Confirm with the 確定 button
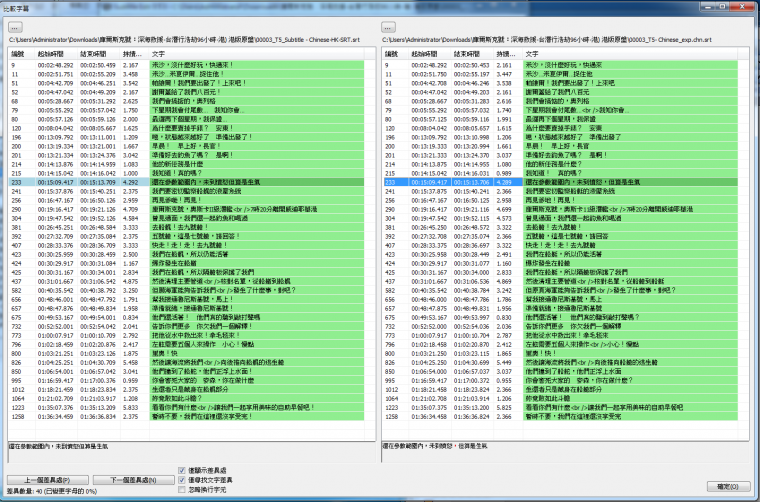The image size is (760, 502). pyautogui.click(x=728, y=486)
